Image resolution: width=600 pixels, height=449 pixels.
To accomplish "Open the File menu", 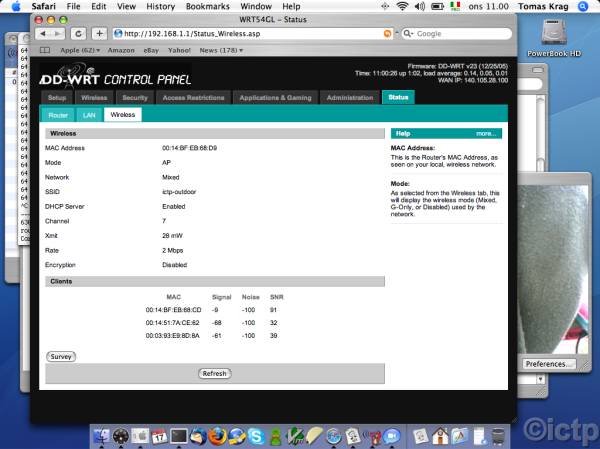I will click(x=73, y=6).
